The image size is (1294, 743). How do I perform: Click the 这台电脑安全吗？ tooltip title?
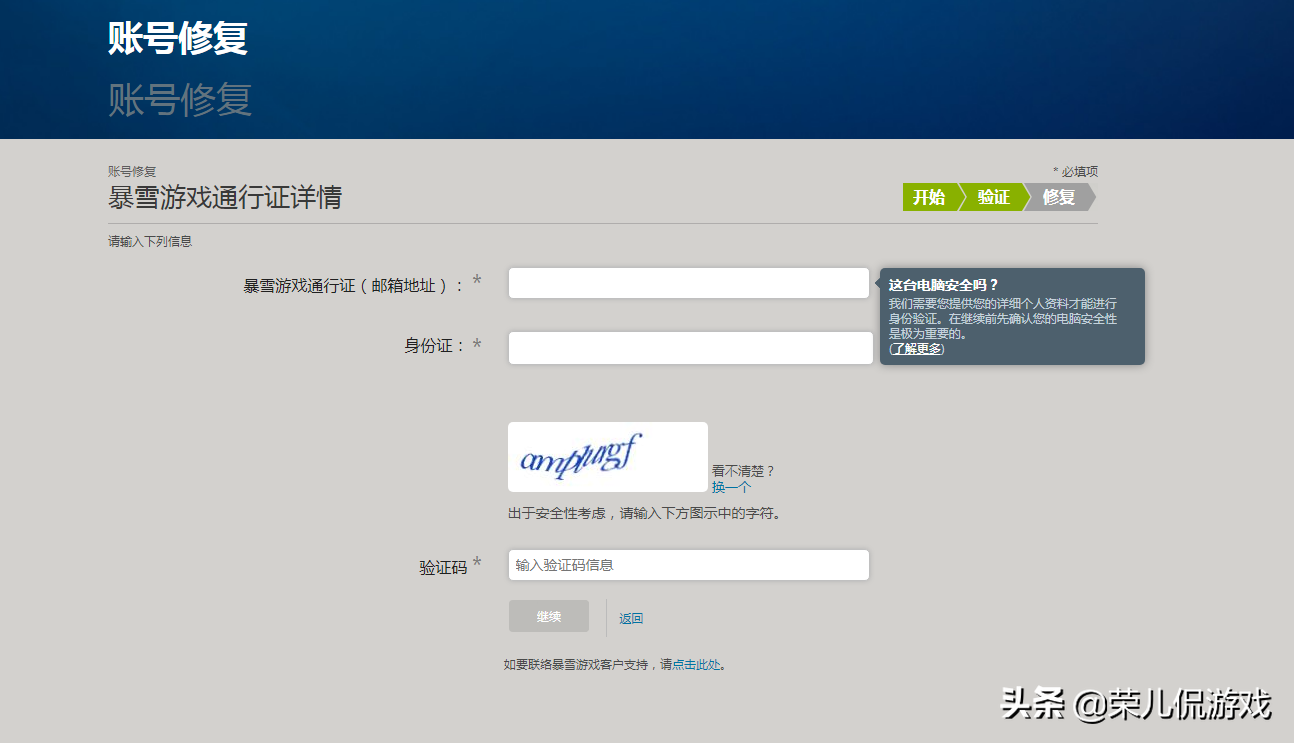pyautogui.click(x=944, y=285)
